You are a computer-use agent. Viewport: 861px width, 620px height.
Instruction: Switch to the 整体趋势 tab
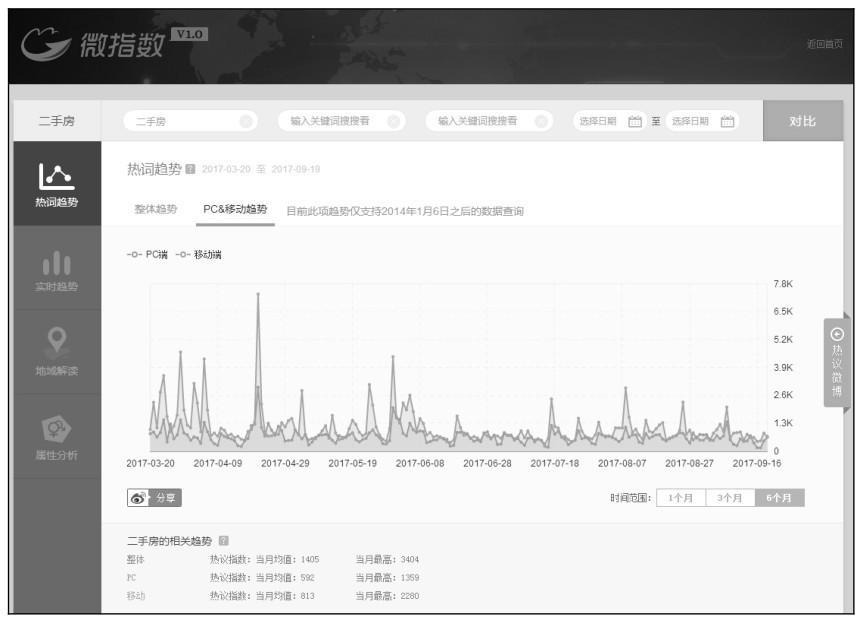(156, 209)
